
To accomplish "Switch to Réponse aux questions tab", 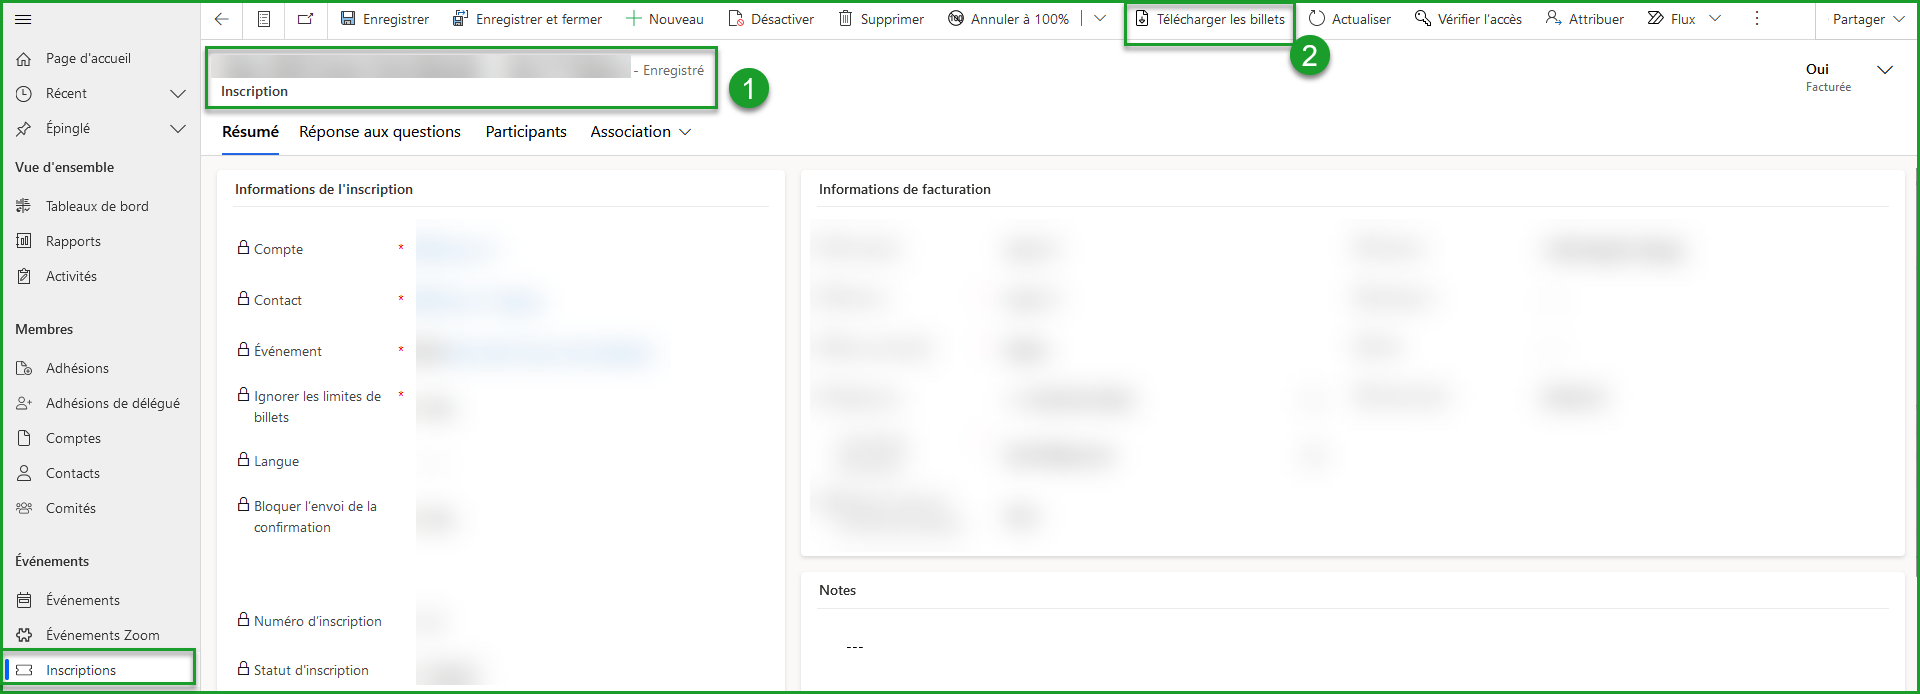I will click(x=380, y=132).
